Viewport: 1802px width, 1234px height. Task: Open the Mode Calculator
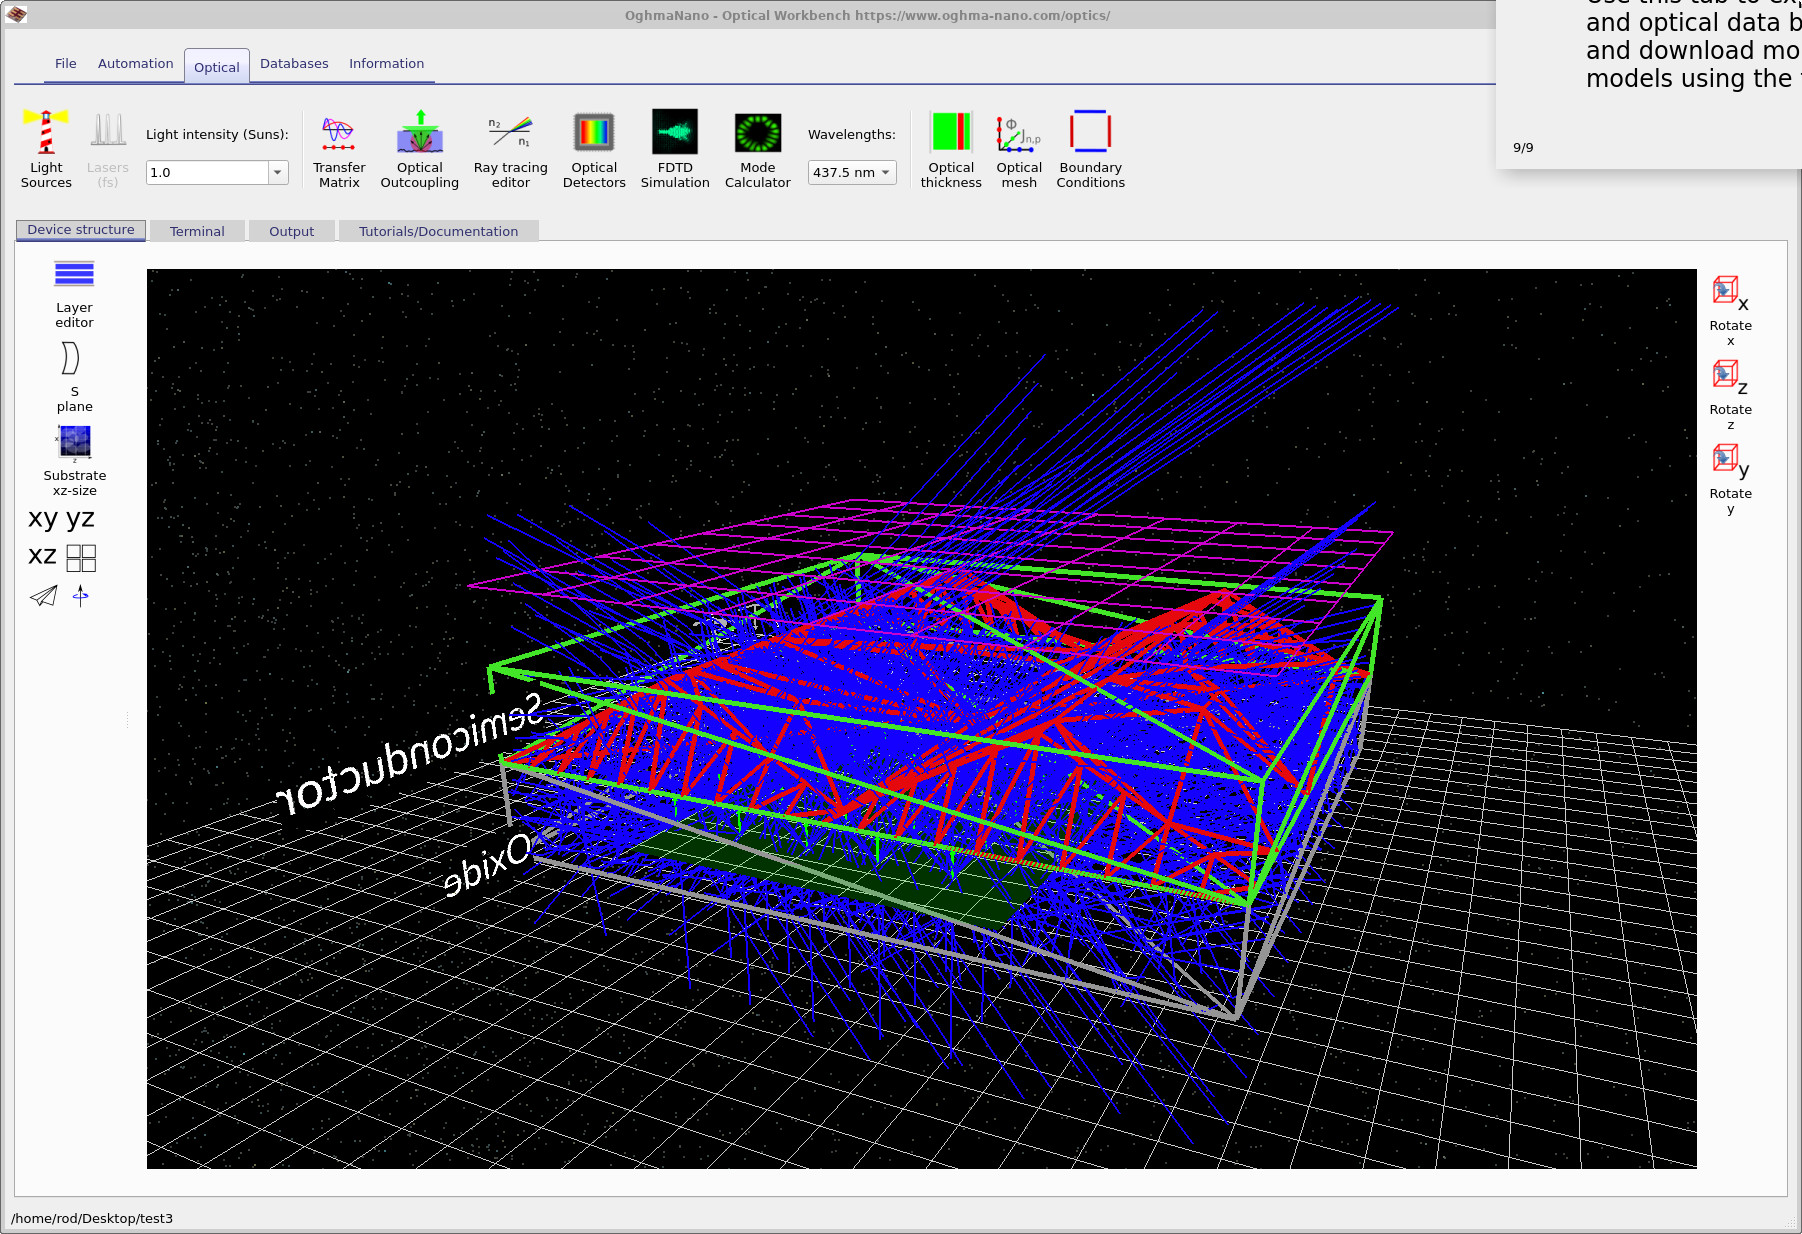click(757, 150)
